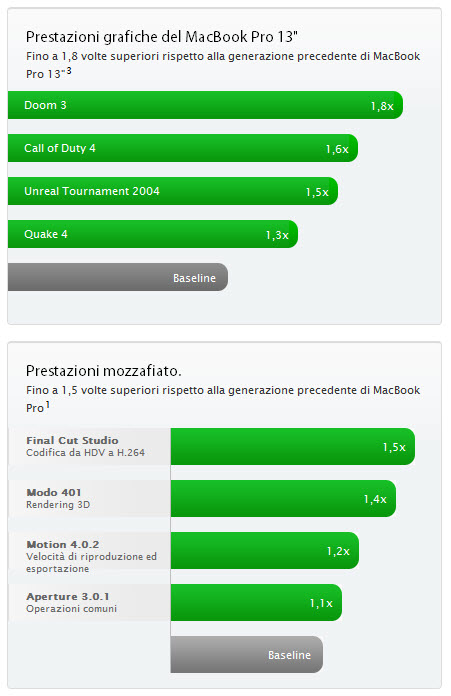Click the 1,6x value label
The width and height of the screenshot is (451, 696).
337,149
